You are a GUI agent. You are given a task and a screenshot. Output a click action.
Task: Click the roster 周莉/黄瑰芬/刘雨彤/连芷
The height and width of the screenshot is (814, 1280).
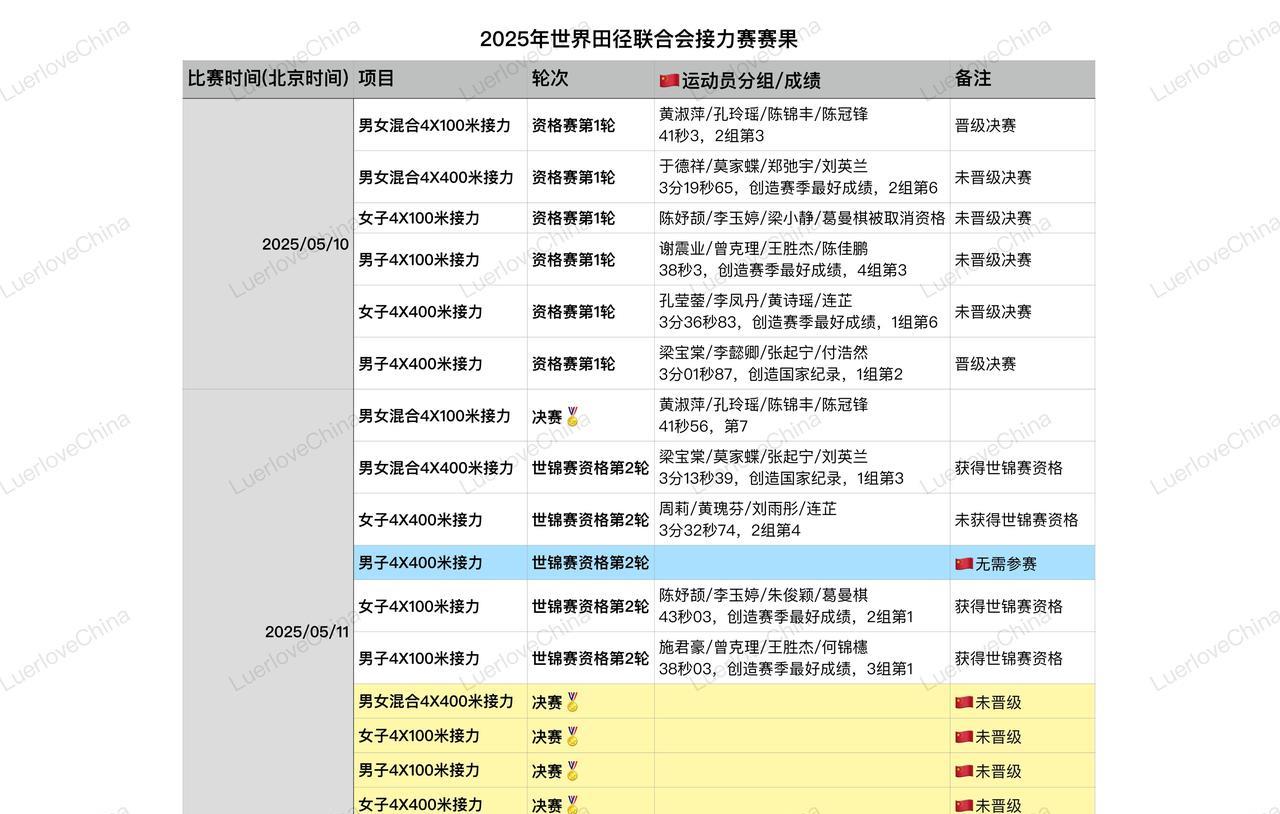748,508
